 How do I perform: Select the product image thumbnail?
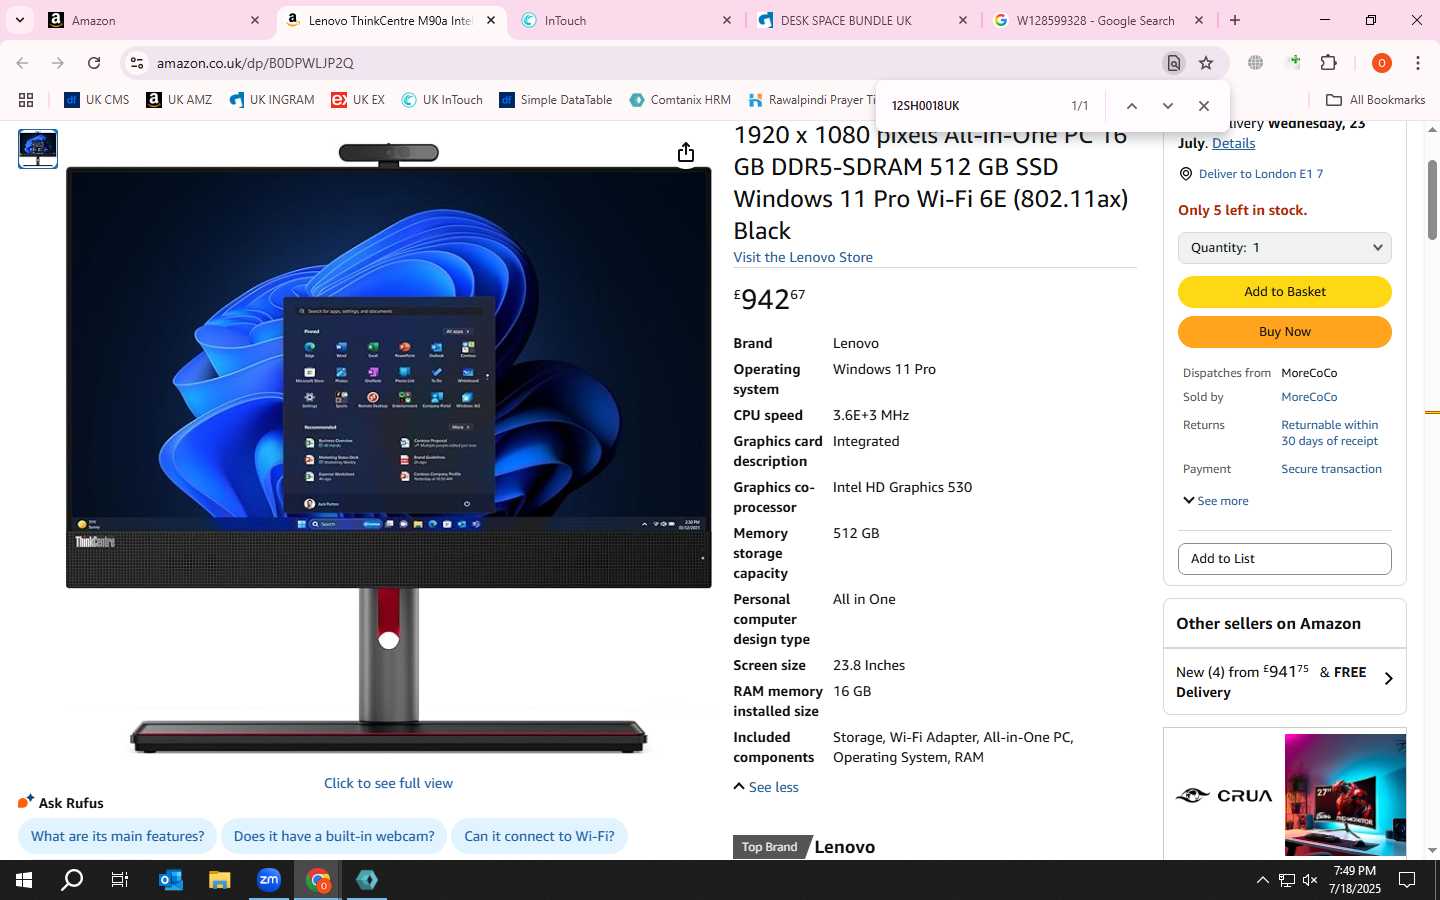point(38,149)
